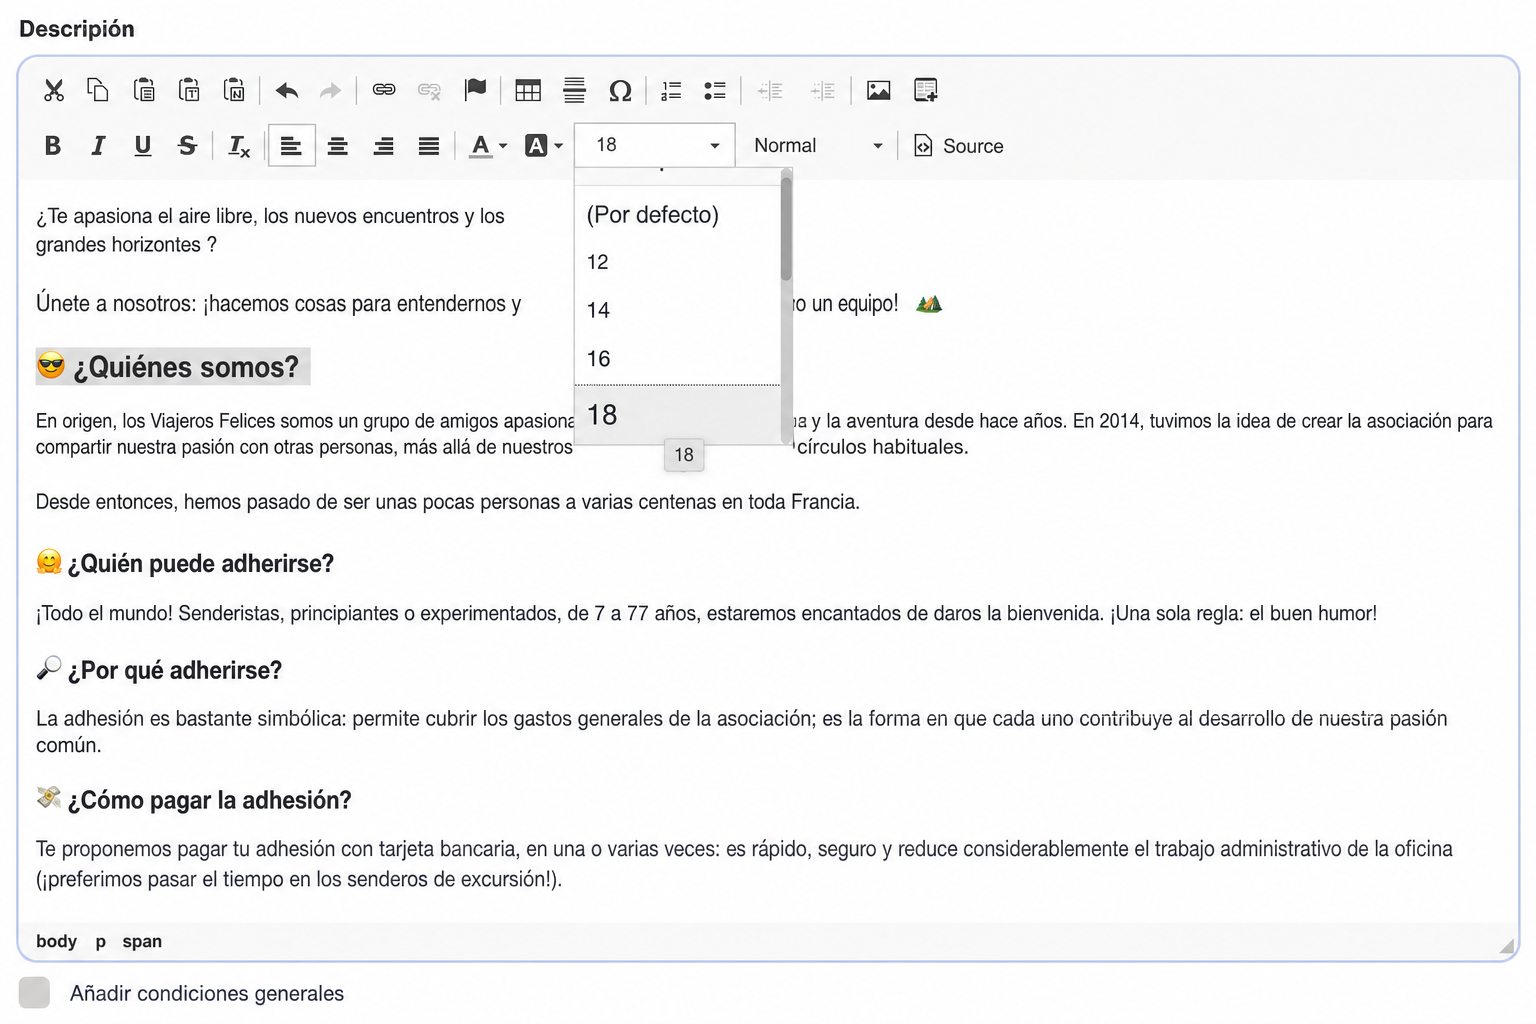Toggle italic formatting
The height and width of the screenshot is (1024, 1536).
[98, 146]
